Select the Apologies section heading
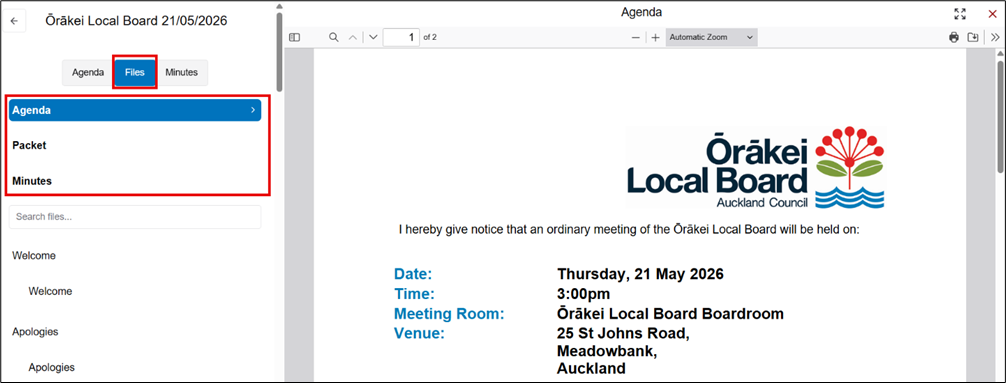Image resolution: width=1006 pixels, height=383 pixels. pyautogui.click(x=35, y=332)
